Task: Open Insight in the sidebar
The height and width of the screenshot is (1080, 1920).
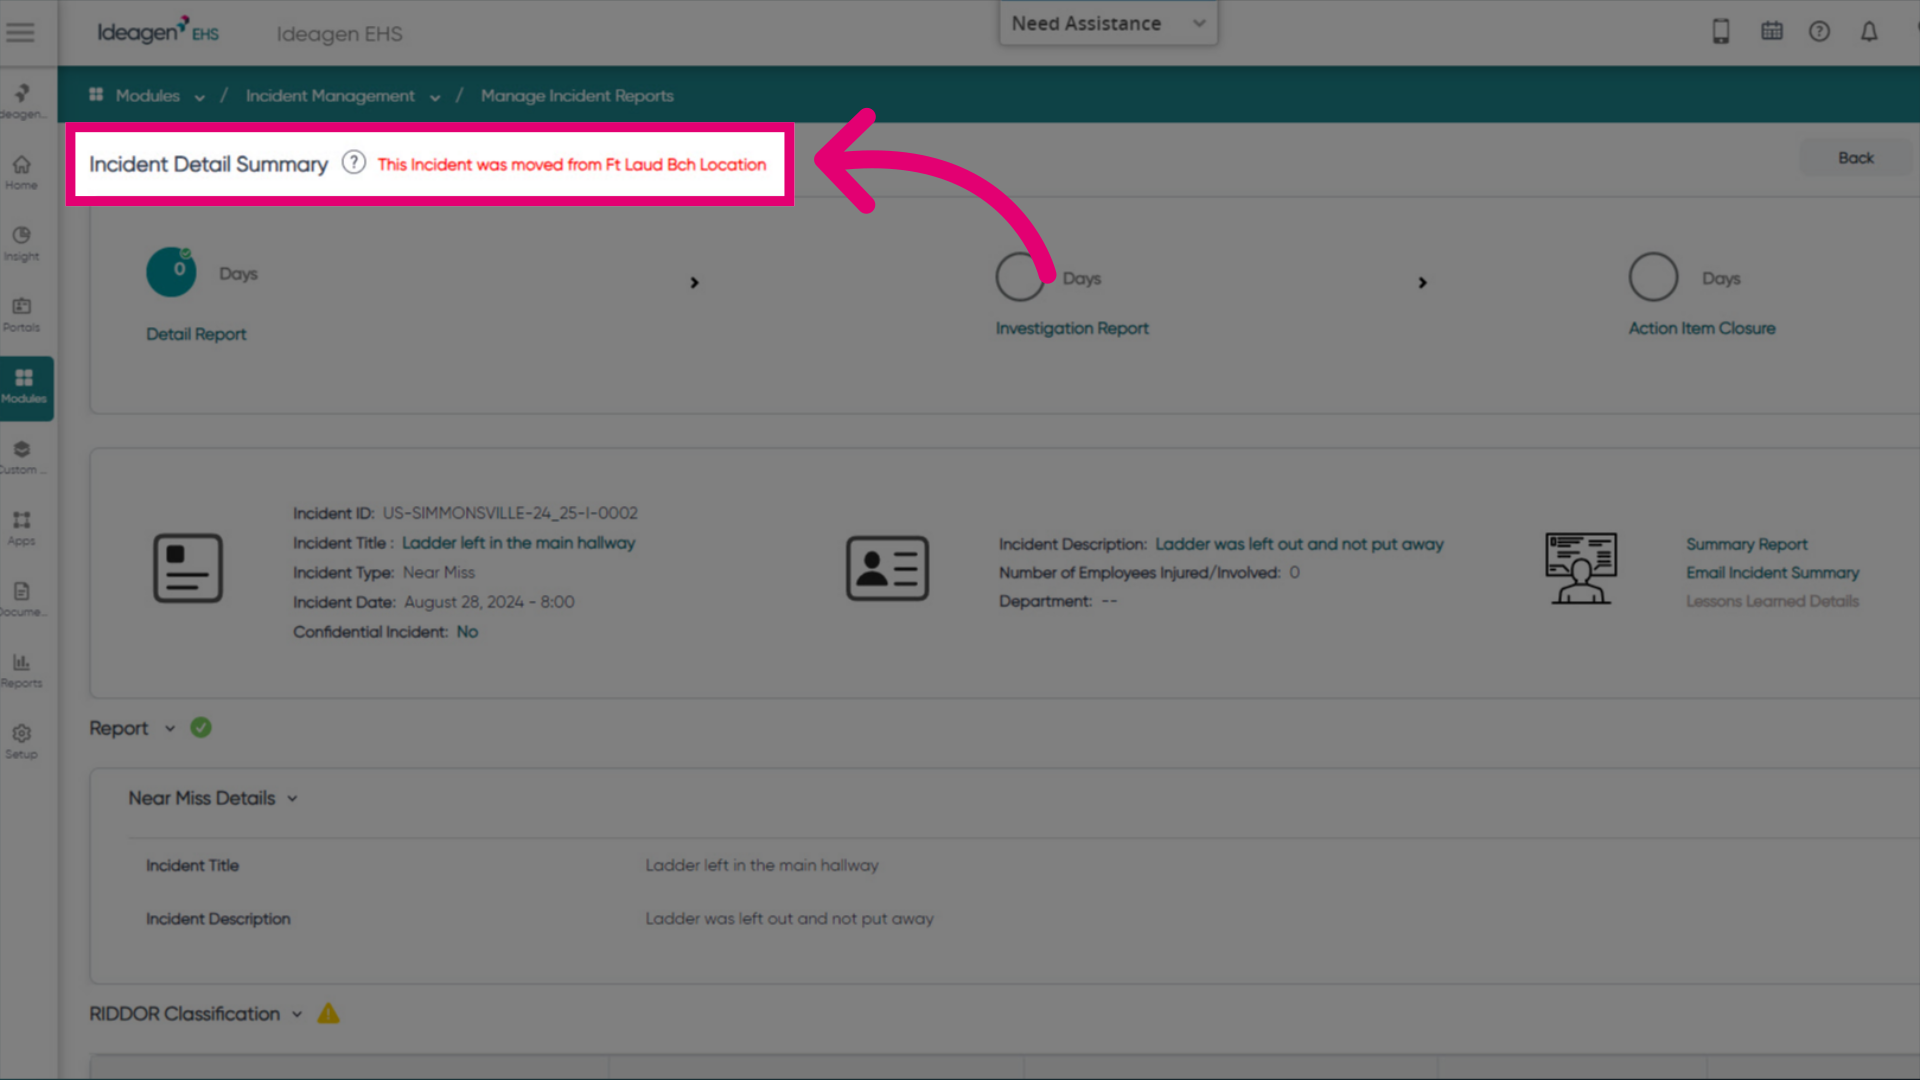Action: pos(21,243)
